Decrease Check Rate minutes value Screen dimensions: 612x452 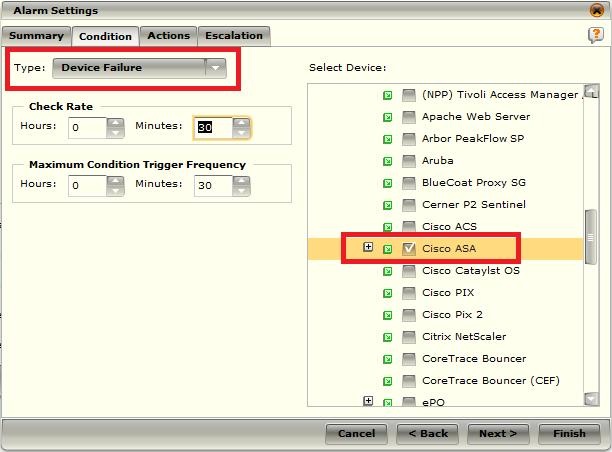point(241,133)
